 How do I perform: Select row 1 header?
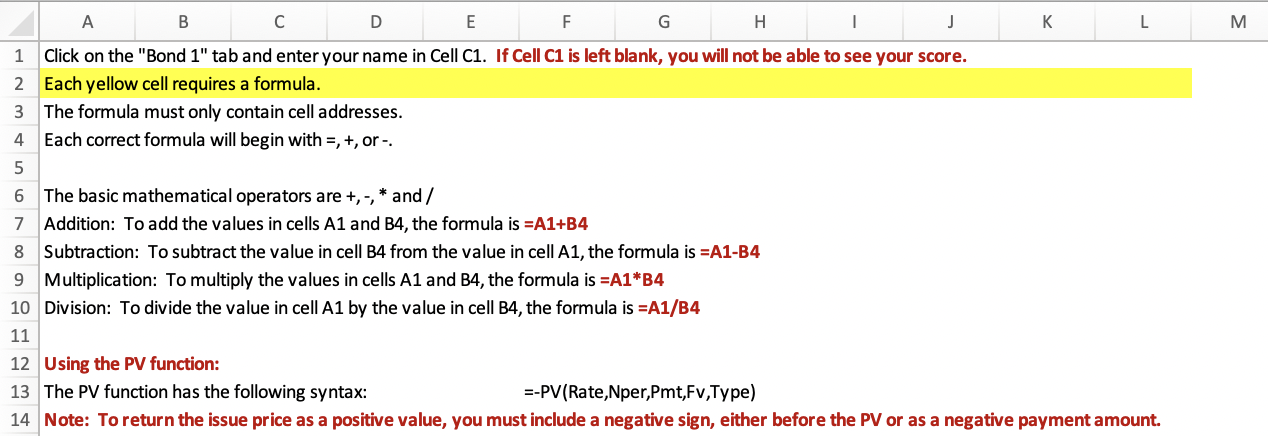pyautogui.click(x=19, y=56)
